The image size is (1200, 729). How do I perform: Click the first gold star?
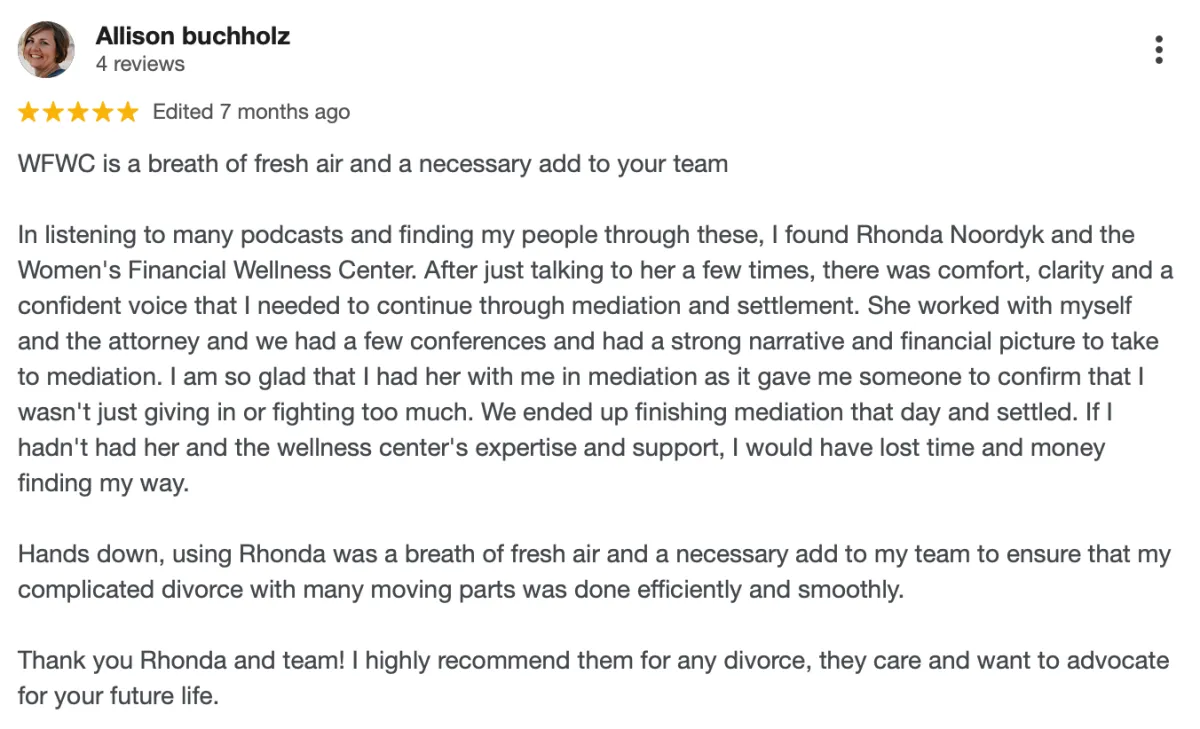click(28, 112)
